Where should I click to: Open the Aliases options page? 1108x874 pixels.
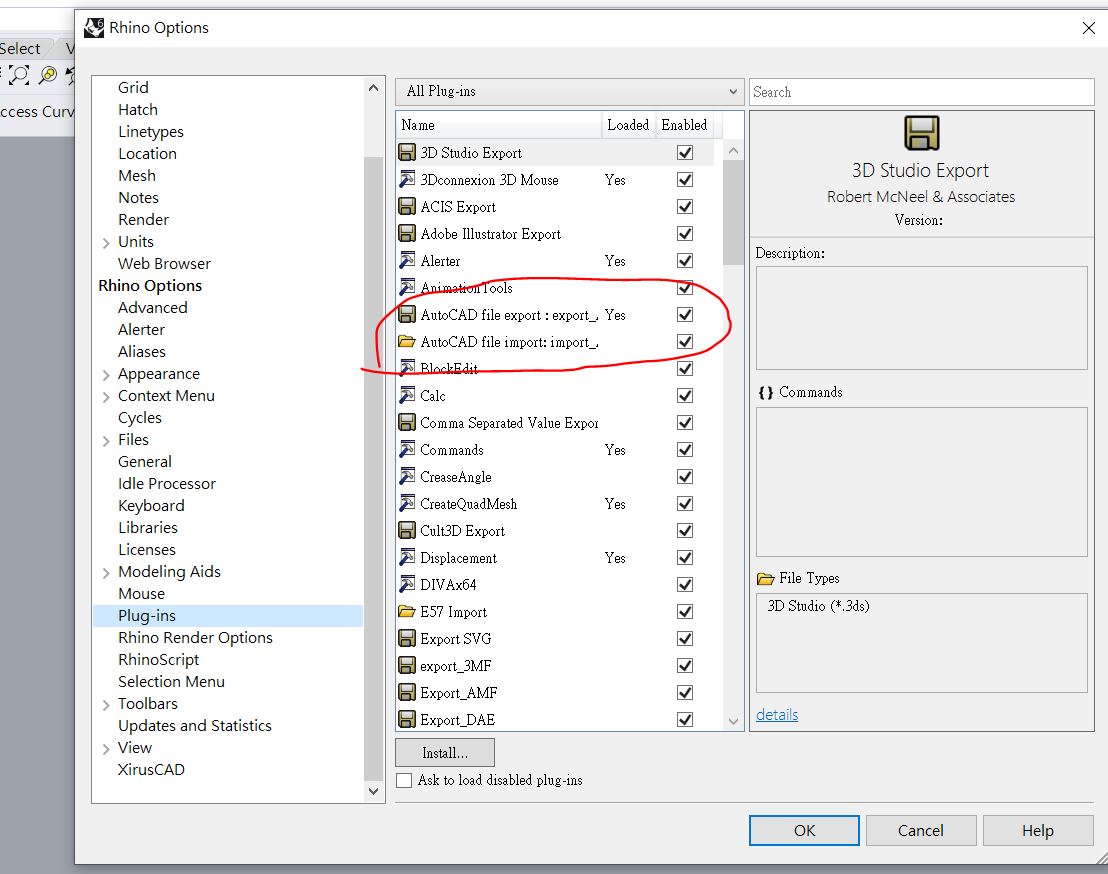142,351
